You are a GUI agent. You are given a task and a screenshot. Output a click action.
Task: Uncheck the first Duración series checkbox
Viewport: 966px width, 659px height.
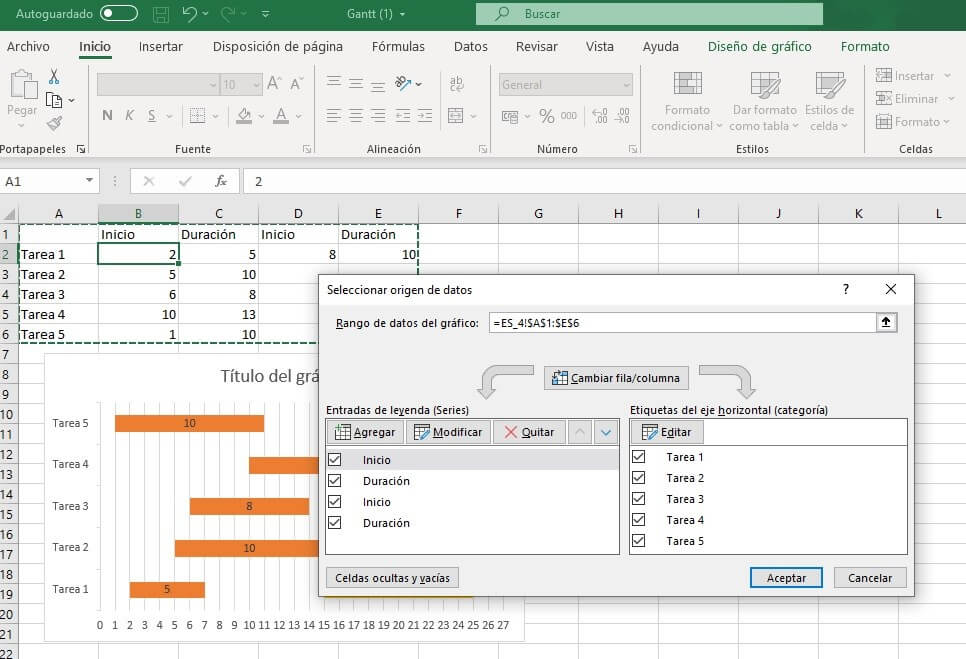[335, 480]
